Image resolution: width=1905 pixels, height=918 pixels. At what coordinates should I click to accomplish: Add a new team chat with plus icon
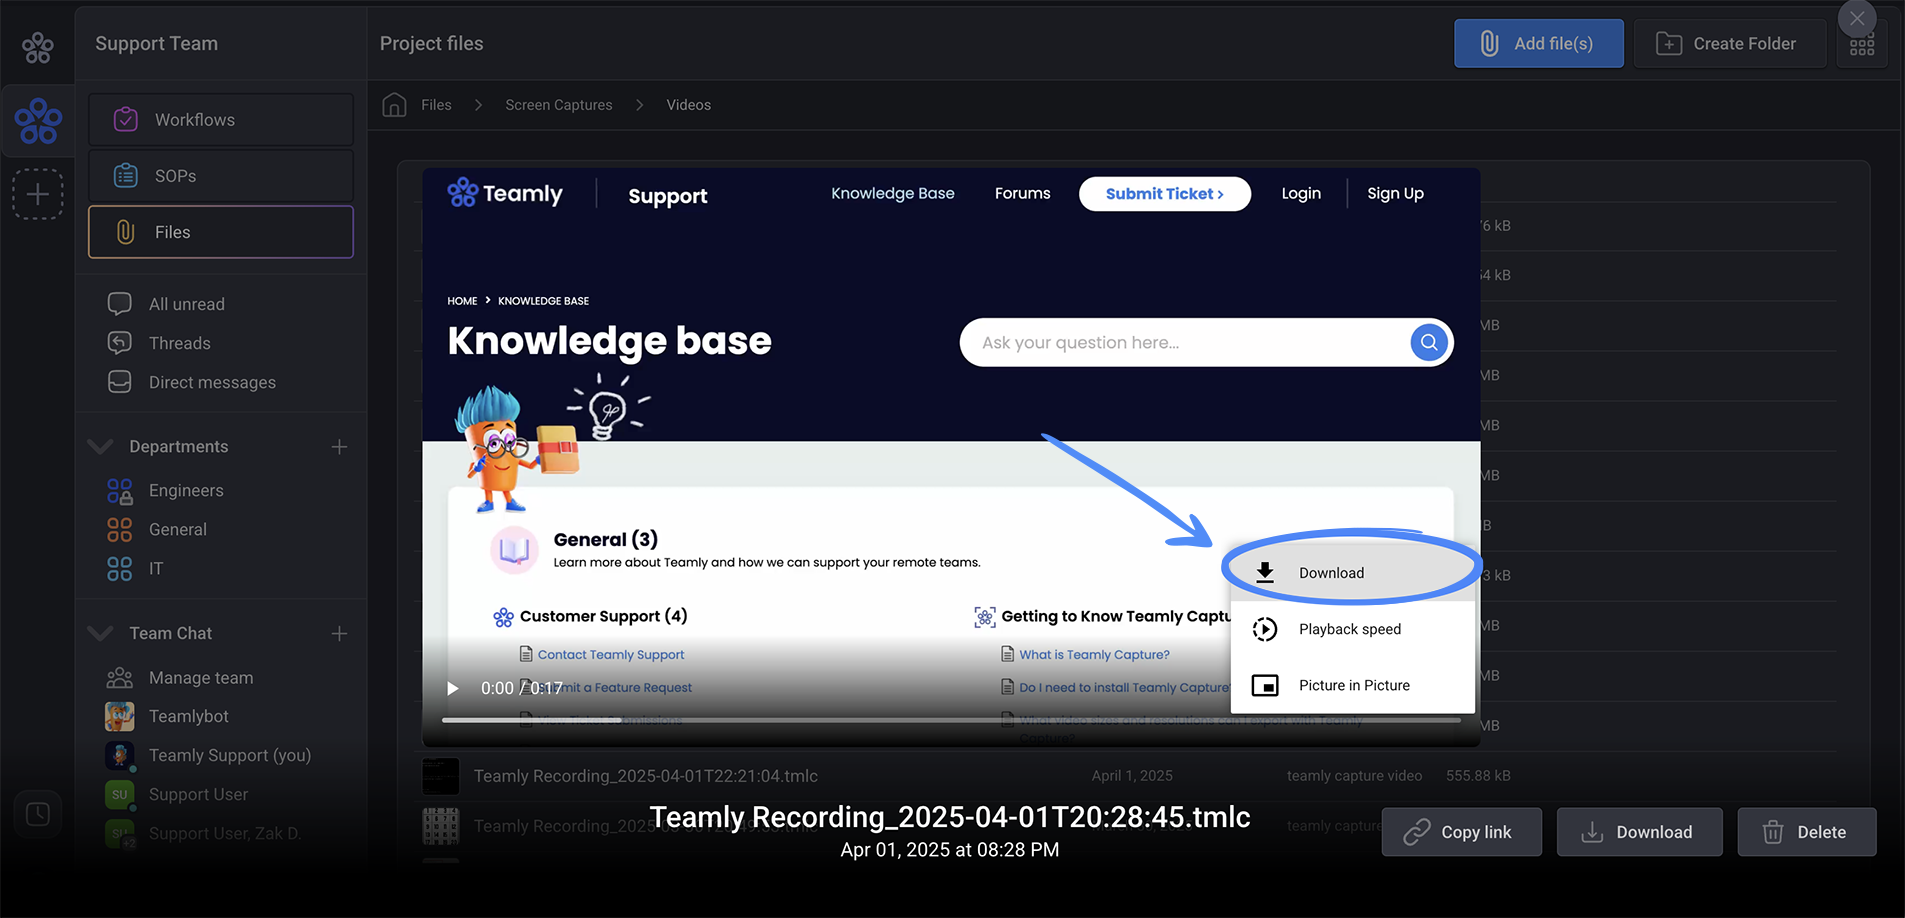[340, 634]
